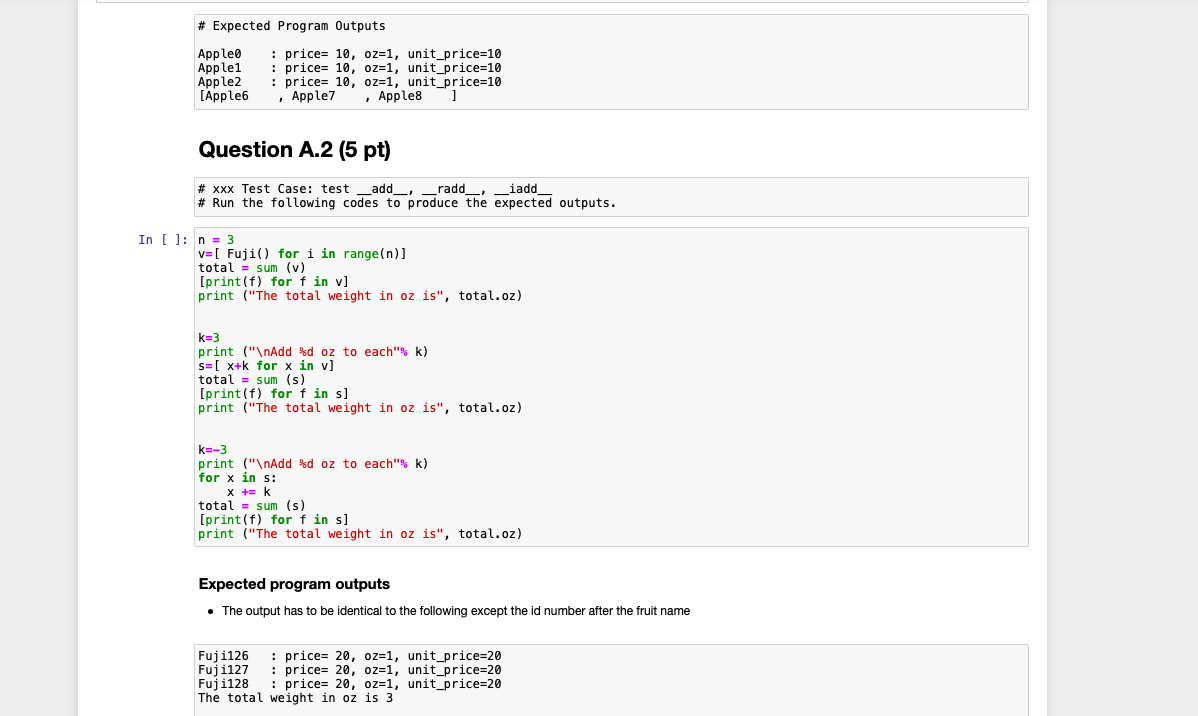
Task: Click the line k=-3 in the code cell
Action: tap(213, 449)
